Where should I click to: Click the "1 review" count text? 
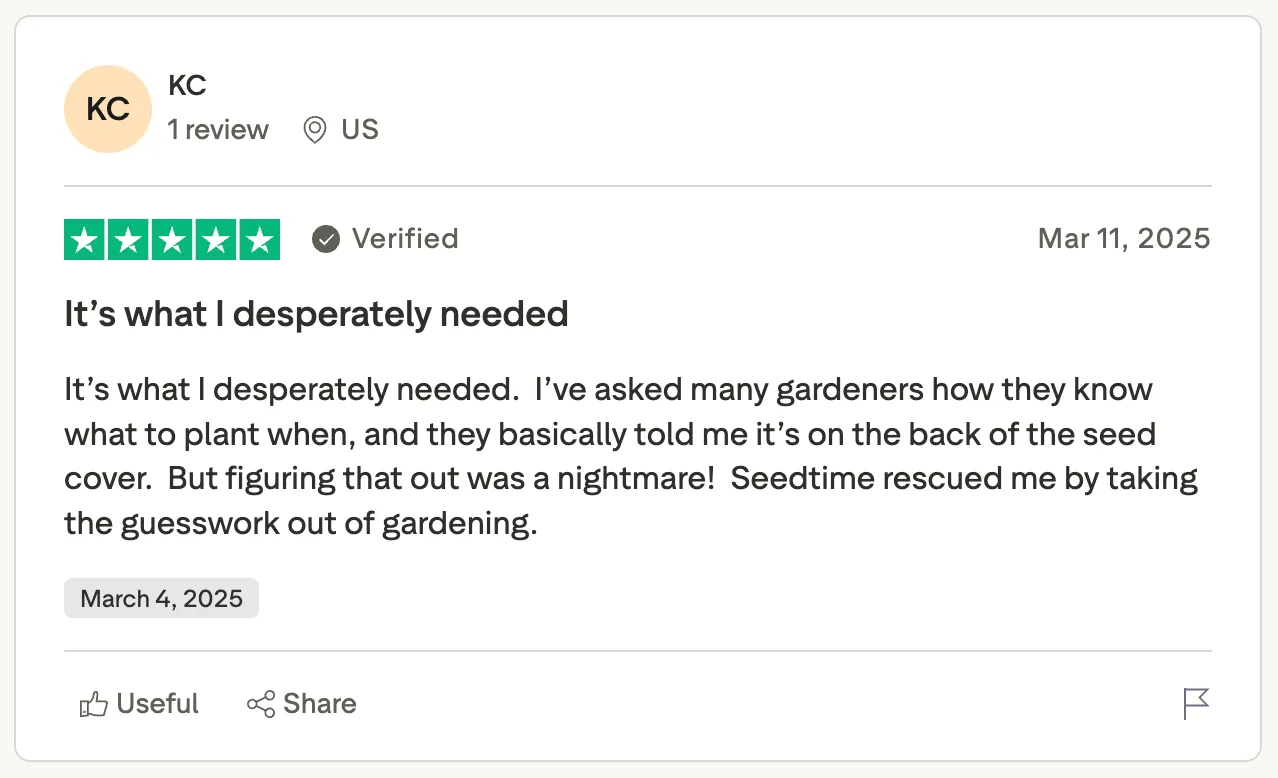point(218,130)
